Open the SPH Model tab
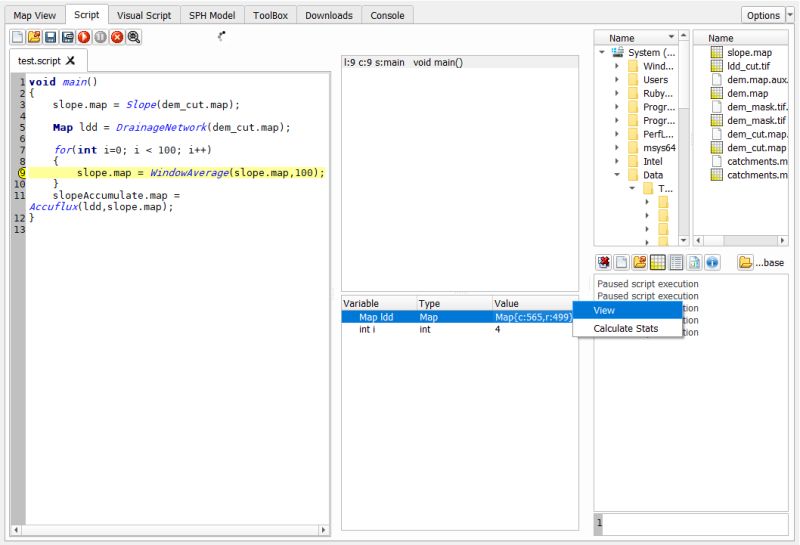 point(212,15)
